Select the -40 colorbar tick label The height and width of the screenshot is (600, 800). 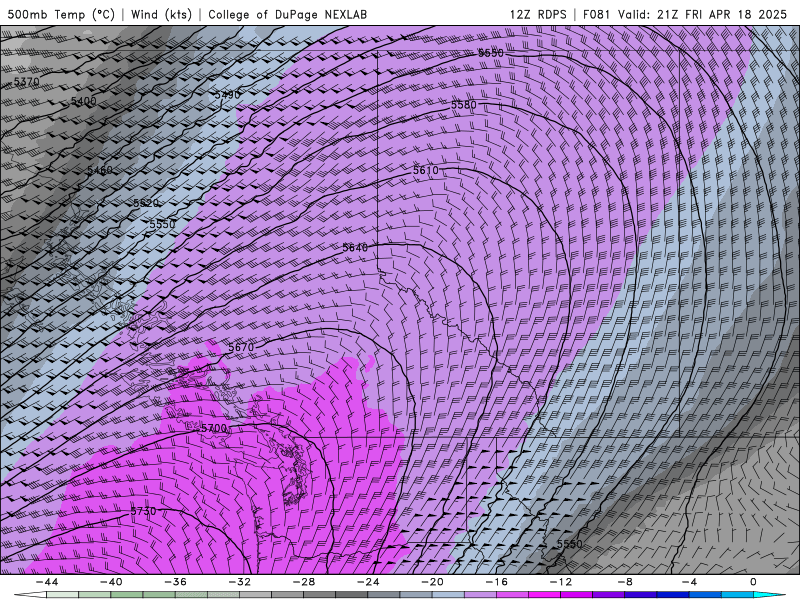tap(111, 582)
